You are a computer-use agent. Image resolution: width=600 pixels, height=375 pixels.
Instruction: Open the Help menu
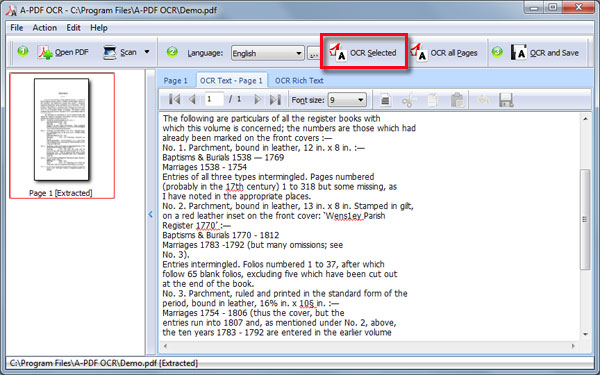coord(99,28)
